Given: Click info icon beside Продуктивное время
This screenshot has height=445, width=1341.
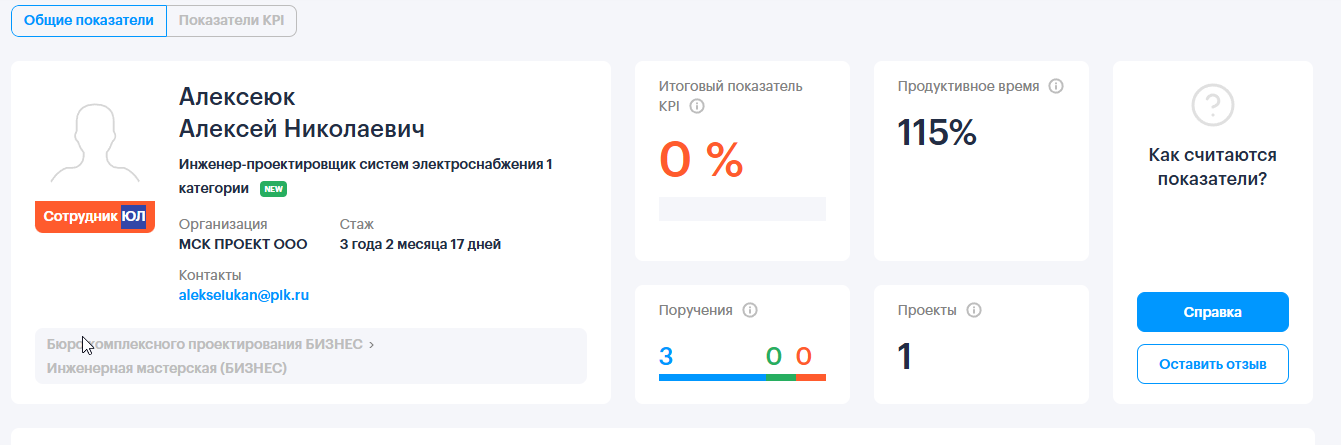Looking at the screenshot, I should click(x=1056, y=86).
